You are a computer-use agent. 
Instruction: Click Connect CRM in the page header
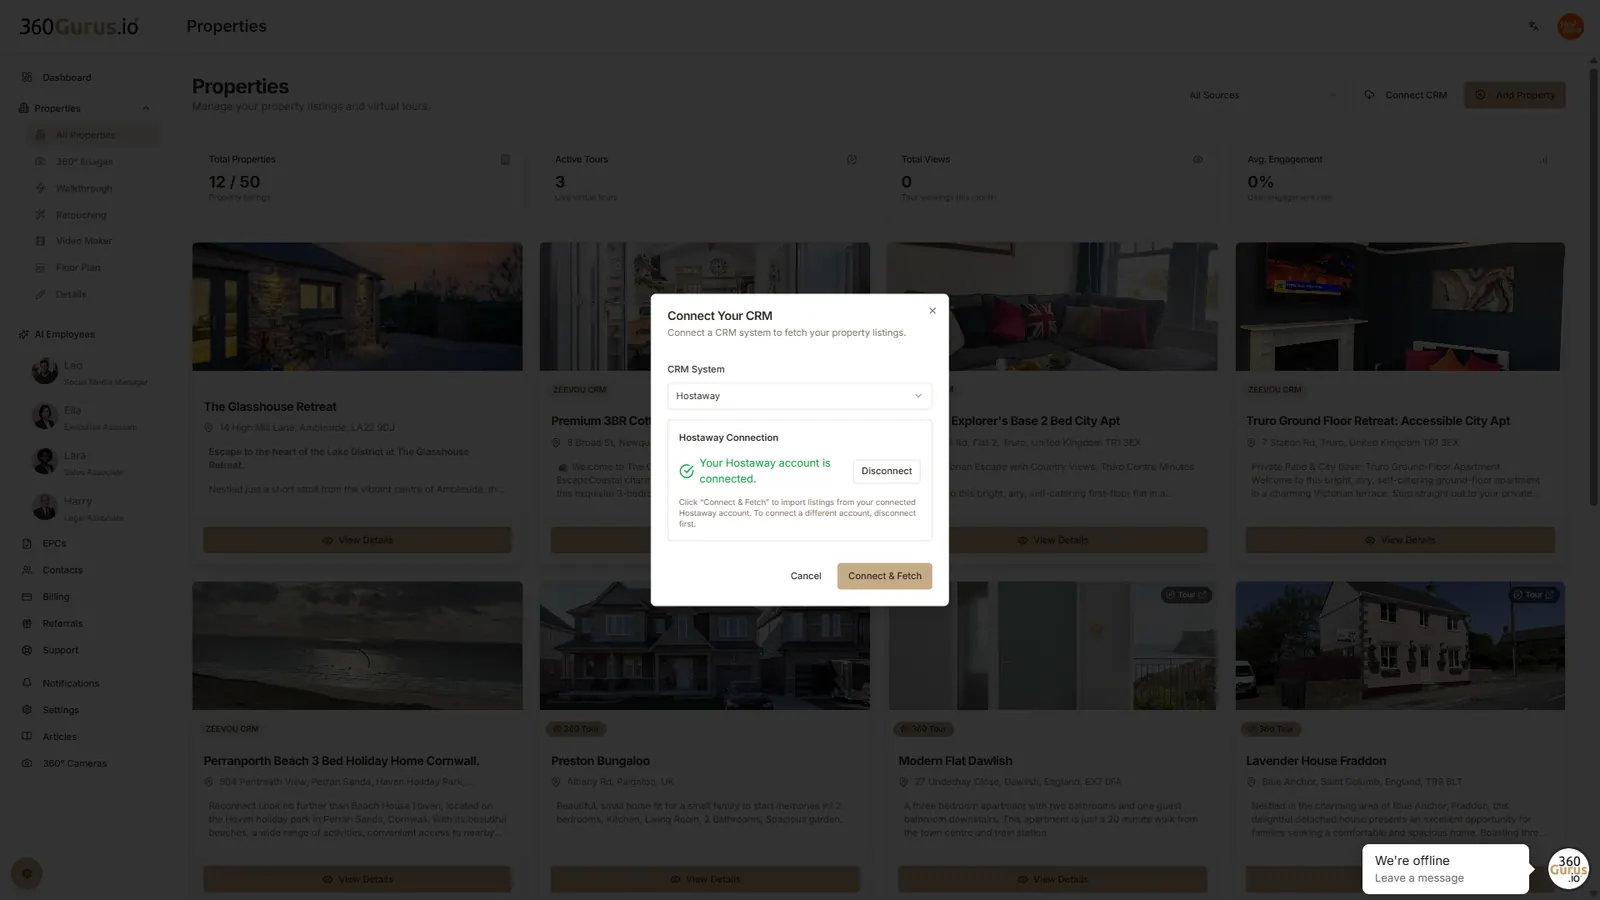tap(1405, 95)
